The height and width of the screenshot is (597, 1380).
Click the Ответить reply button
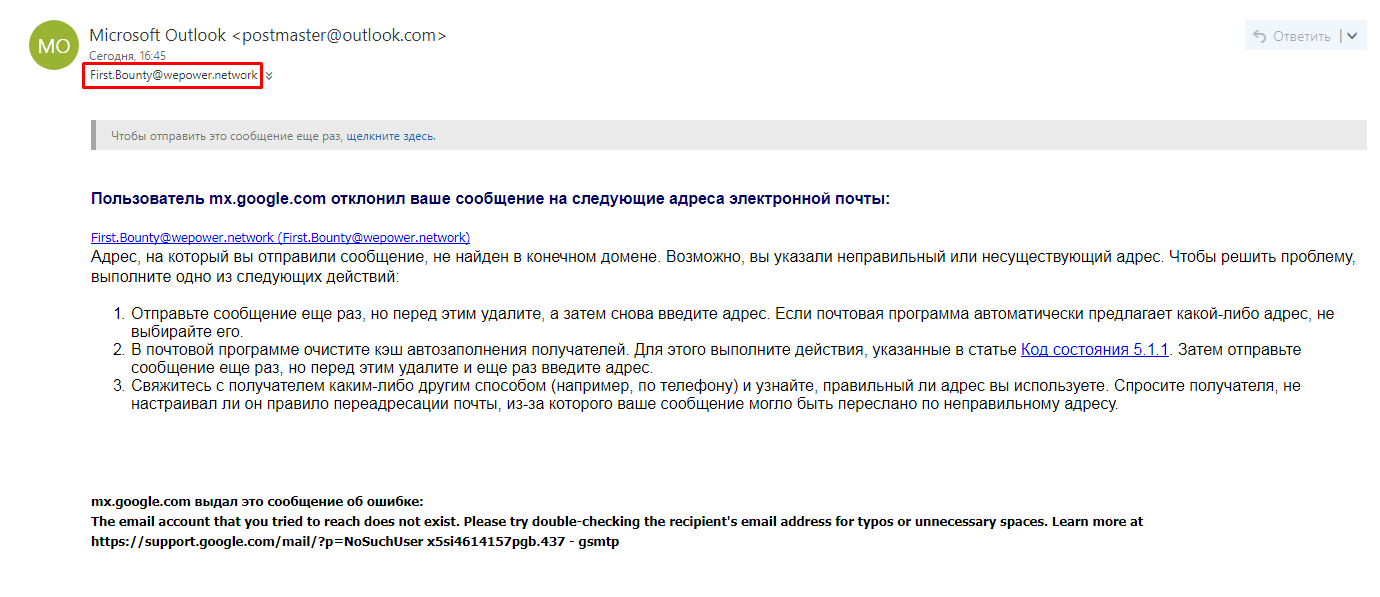pyautogui.click(x=1292, y=36)
